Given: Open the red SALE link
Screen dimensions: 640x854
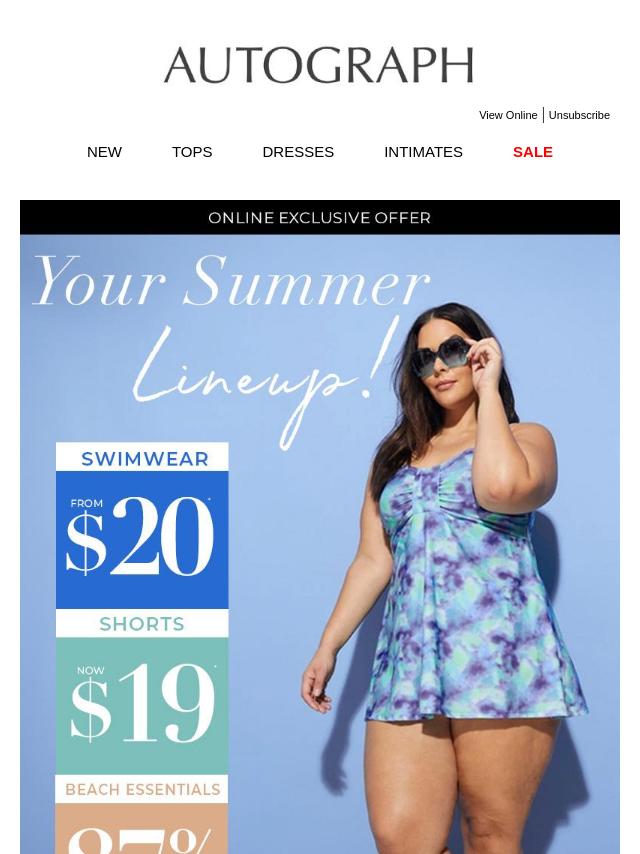Looking at the screenshot, I should (533, 152).
